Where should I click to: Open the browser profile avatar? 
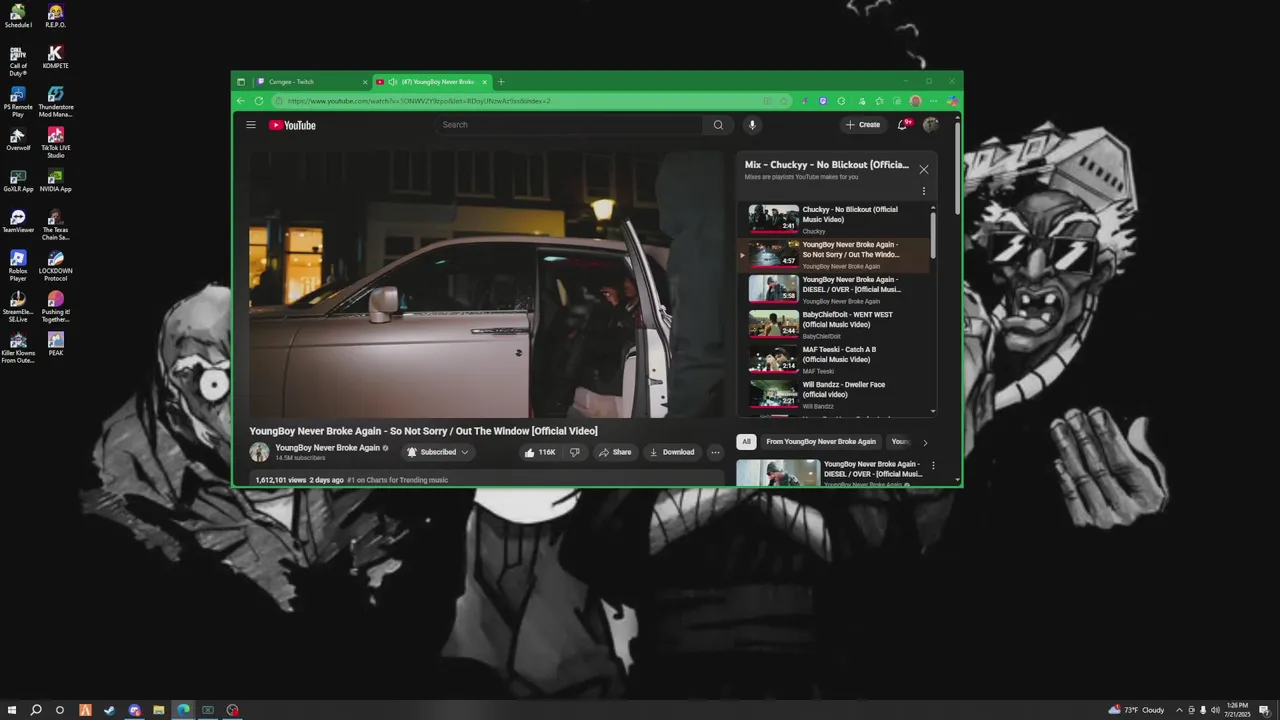click(x=915, y=101)
